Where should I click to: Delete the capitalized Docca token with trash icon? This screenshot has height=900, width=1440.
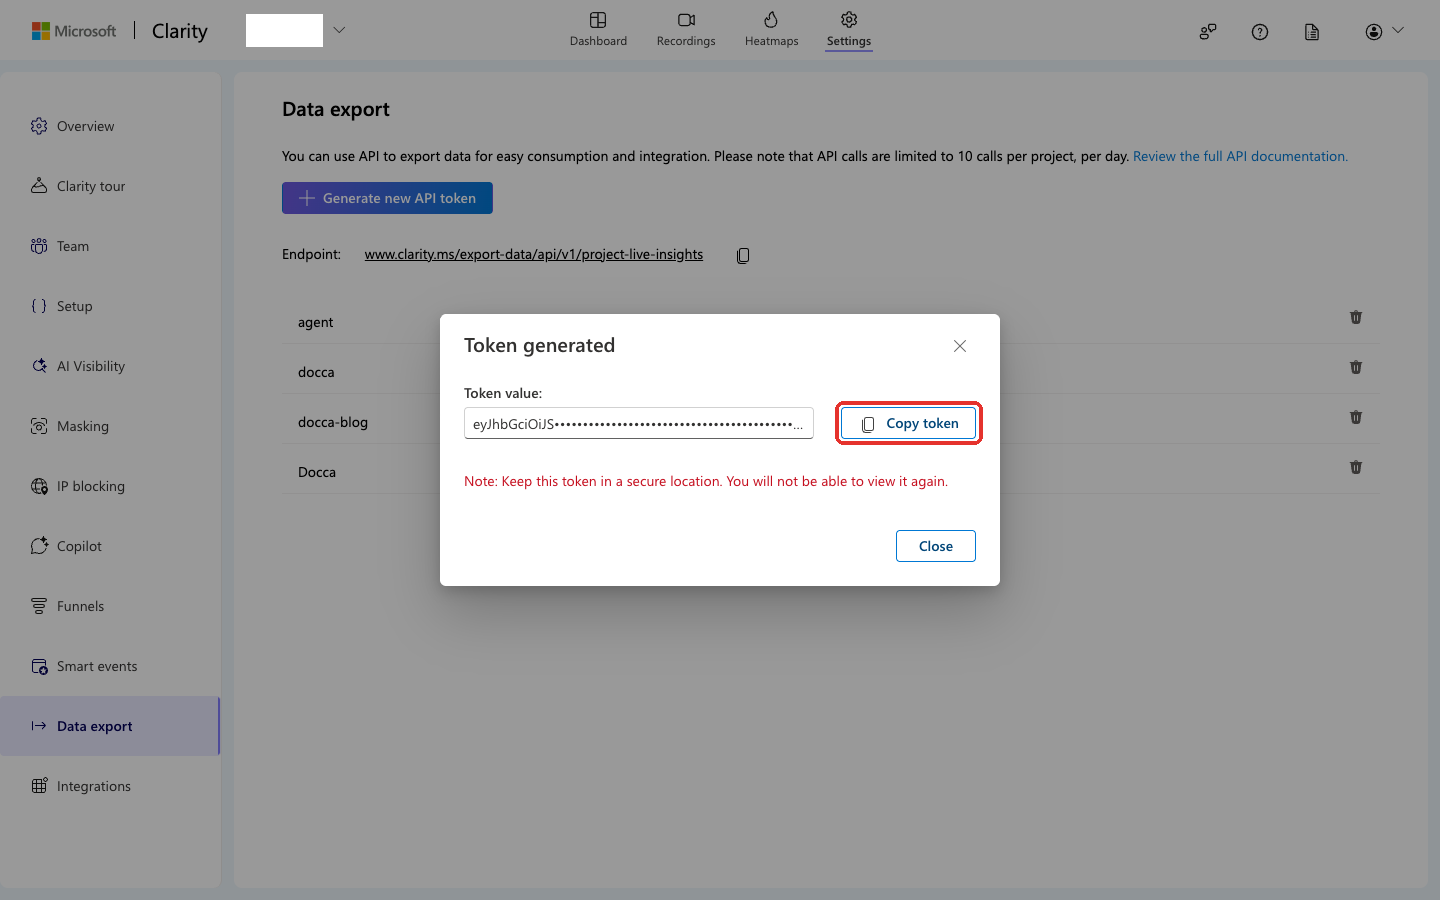[1356, 467]
